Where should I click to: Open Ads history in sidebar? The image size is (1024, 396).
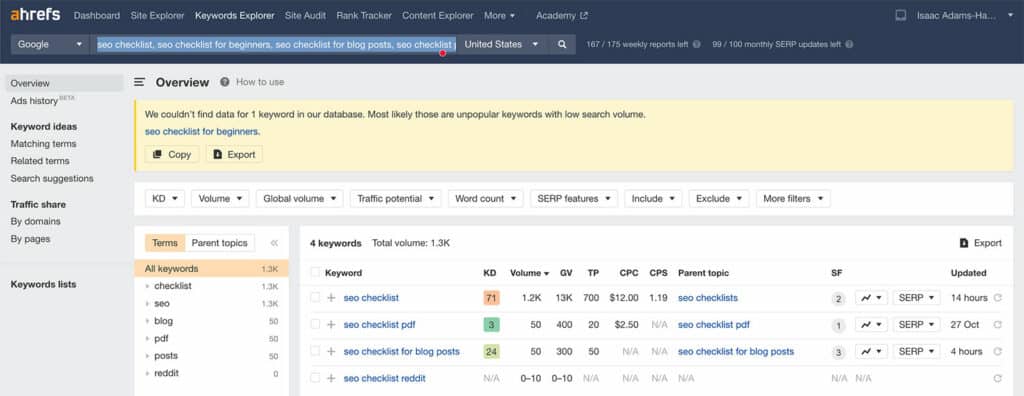coord(35,101)
